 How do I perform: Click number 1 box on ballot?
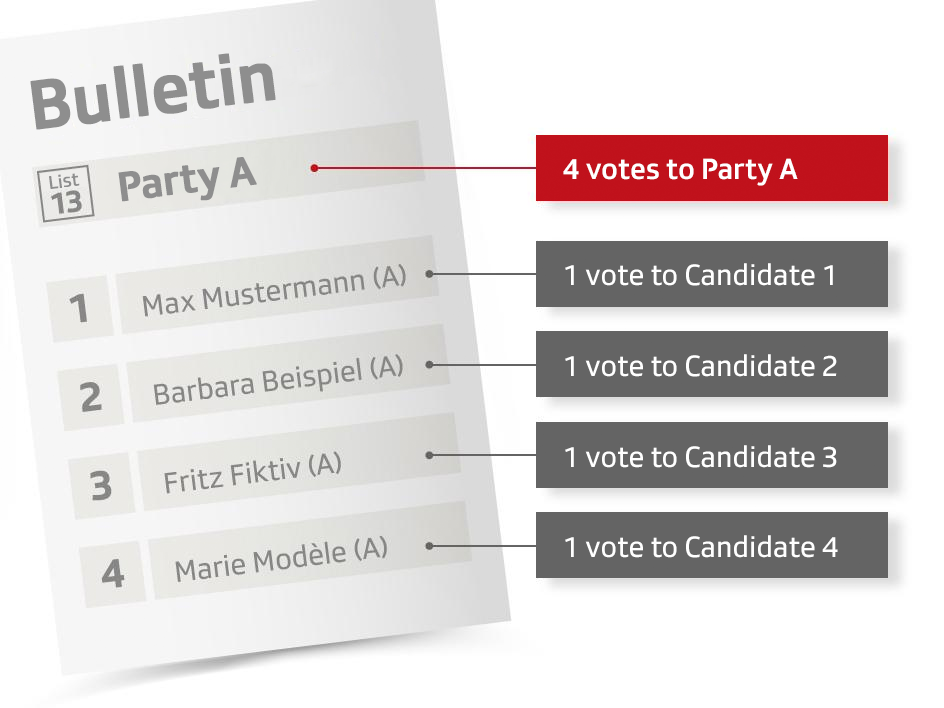[80, 309]
